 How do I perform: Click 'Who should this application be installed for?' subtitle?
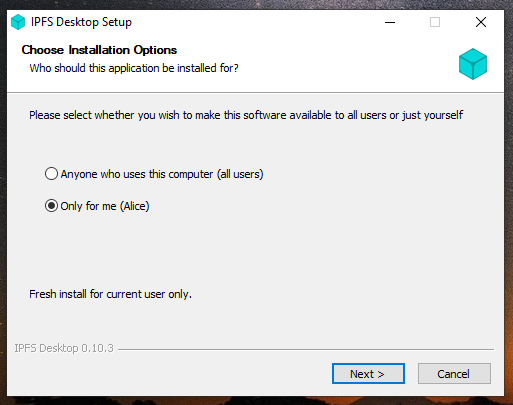134,68
